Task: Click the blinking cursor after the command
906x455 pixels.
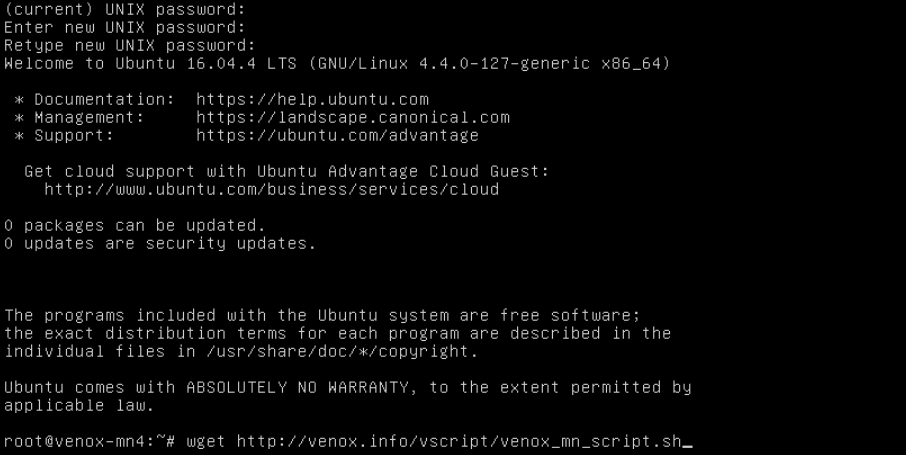Action: [x=686, y=441]
